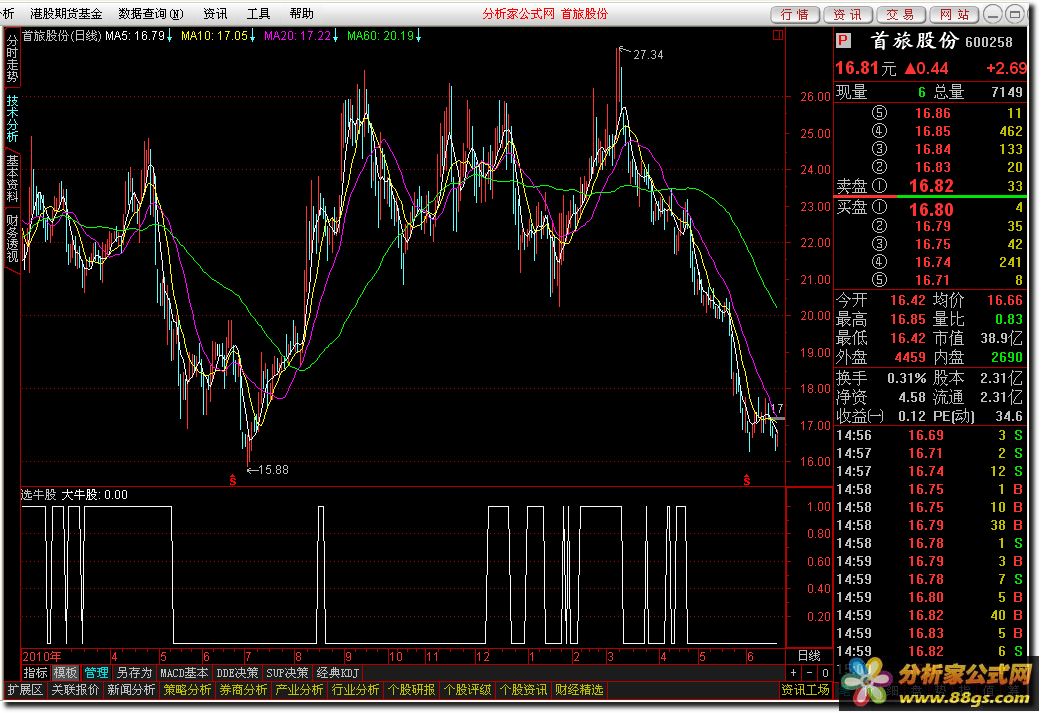Click the MA10 down-arrow indicator

[x=252, y=36]
